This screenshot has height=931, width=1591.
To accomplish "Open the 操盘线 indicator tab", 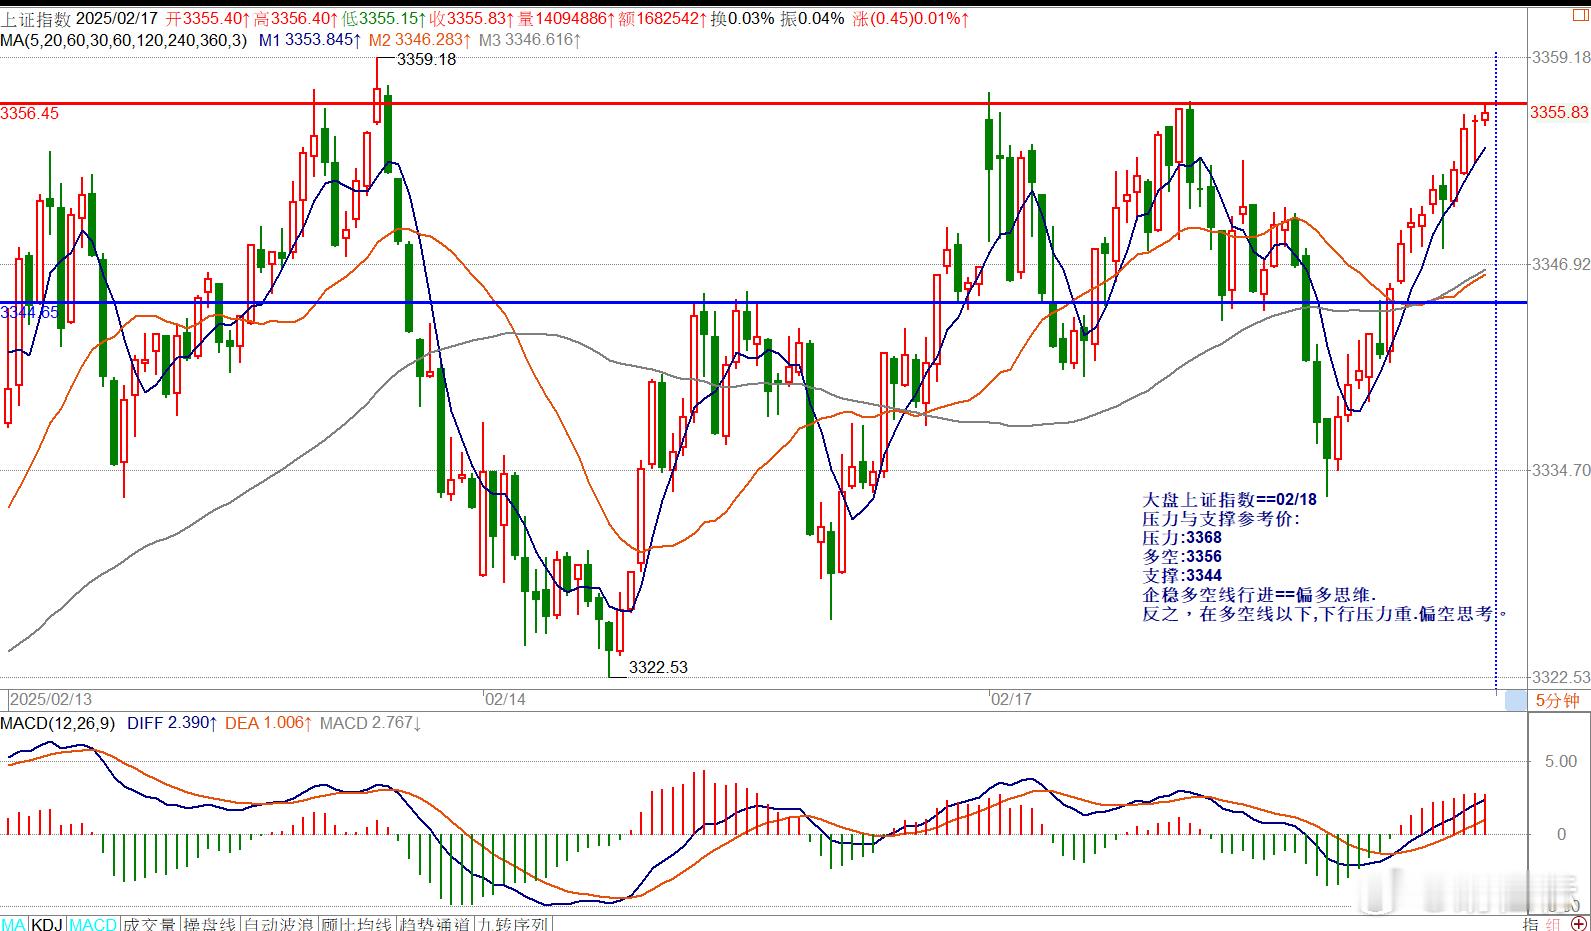I will point(210,923).
